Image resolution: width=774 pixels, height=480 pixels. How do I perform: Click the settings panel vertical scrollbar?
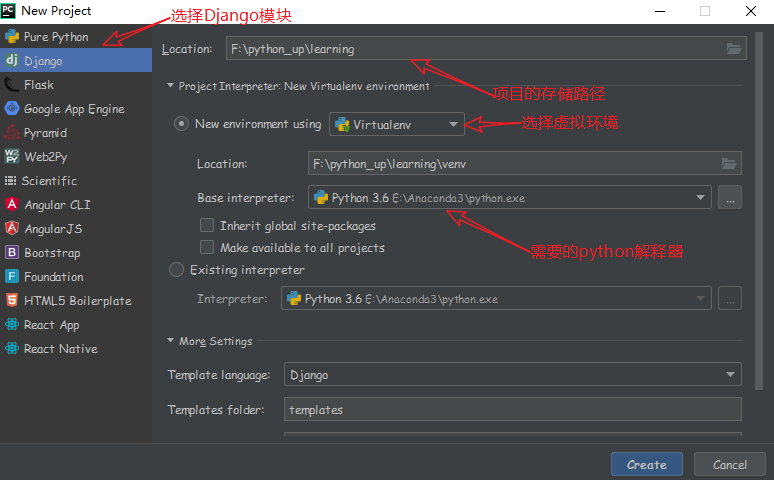pyautogui.click(x=759, y=211)
